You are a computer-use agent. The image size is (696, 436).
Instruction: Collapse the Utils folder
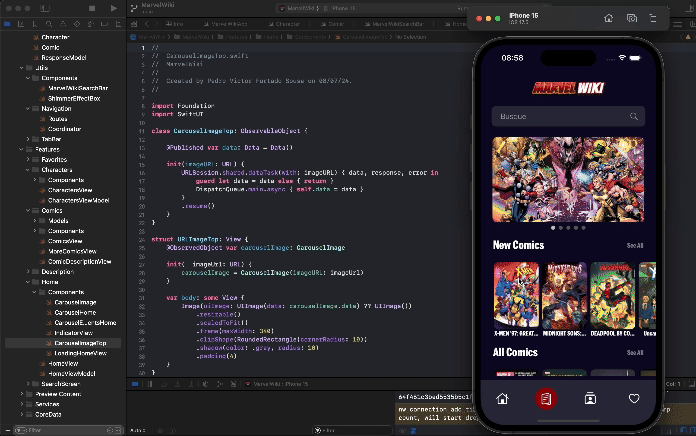point(21,68)
